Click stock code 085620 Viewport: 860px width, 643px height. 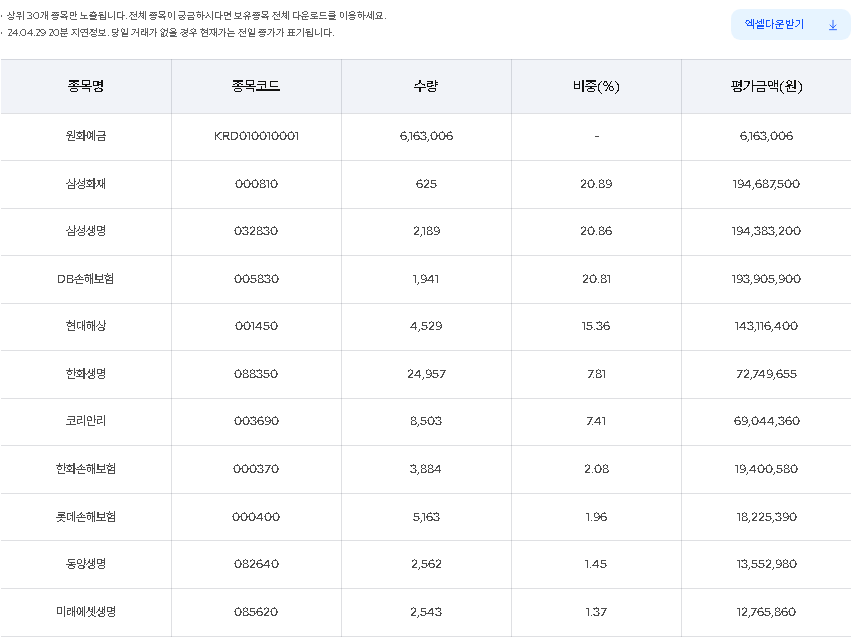(x=256, y=612)
